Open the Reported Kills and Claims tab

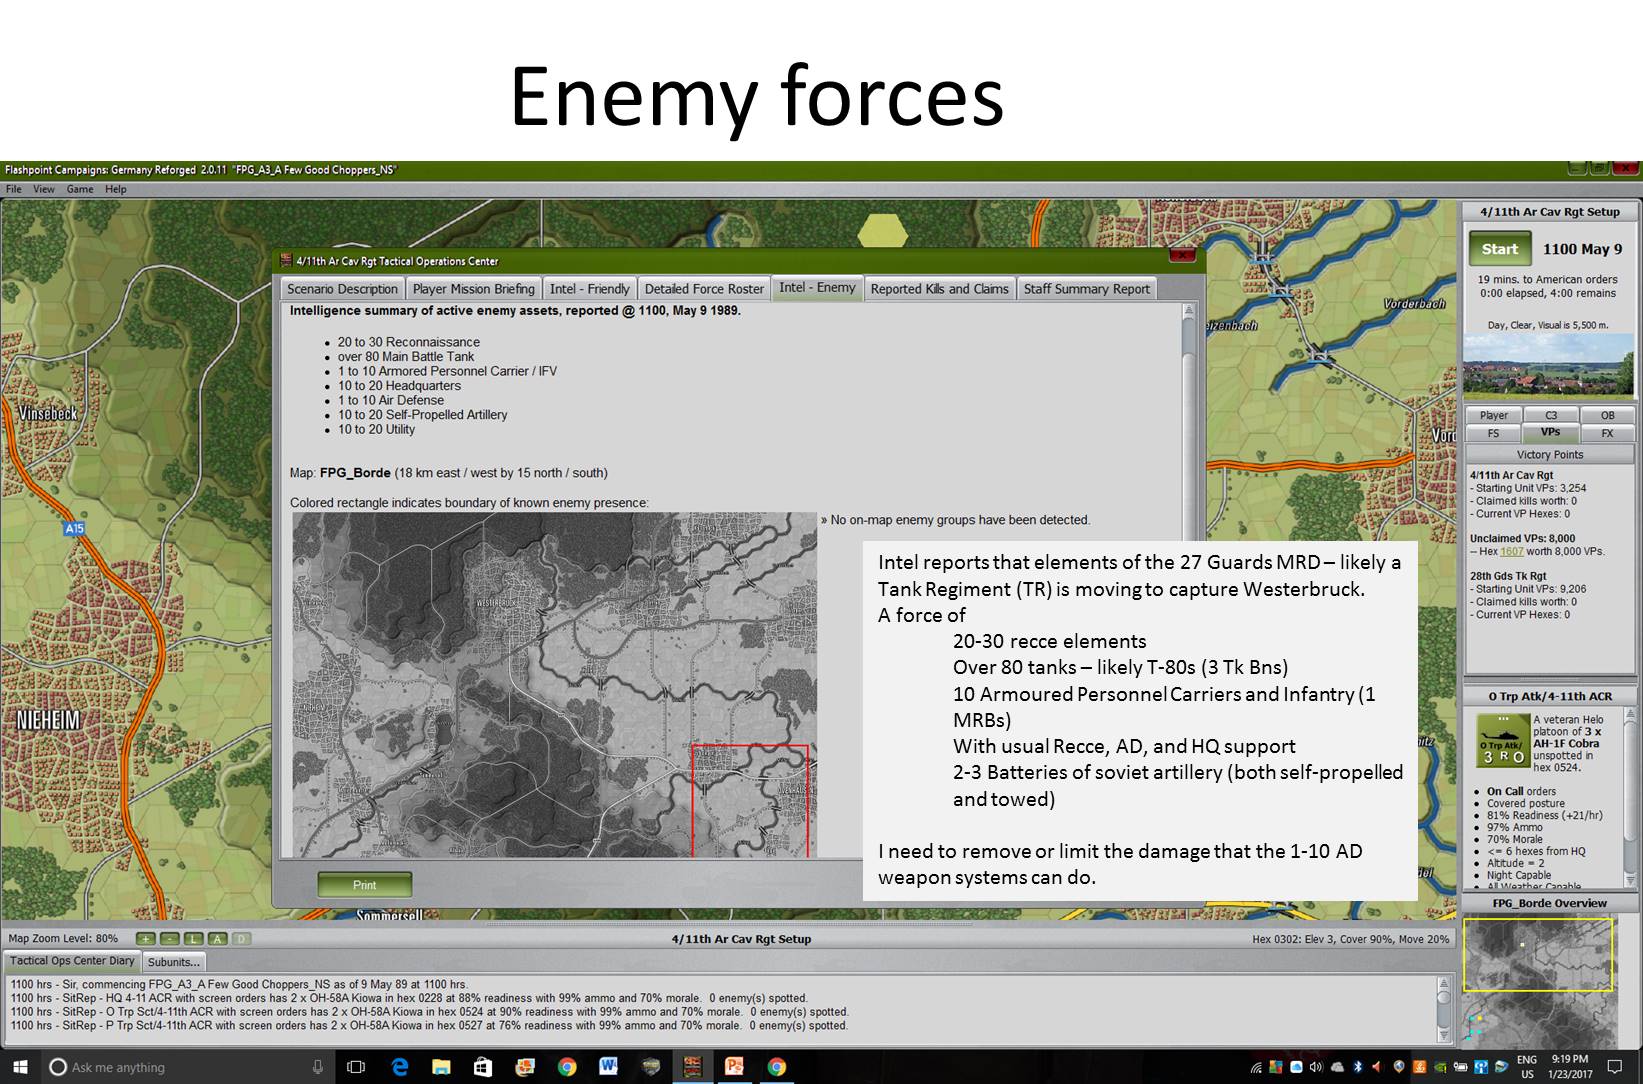click(939, 289)
